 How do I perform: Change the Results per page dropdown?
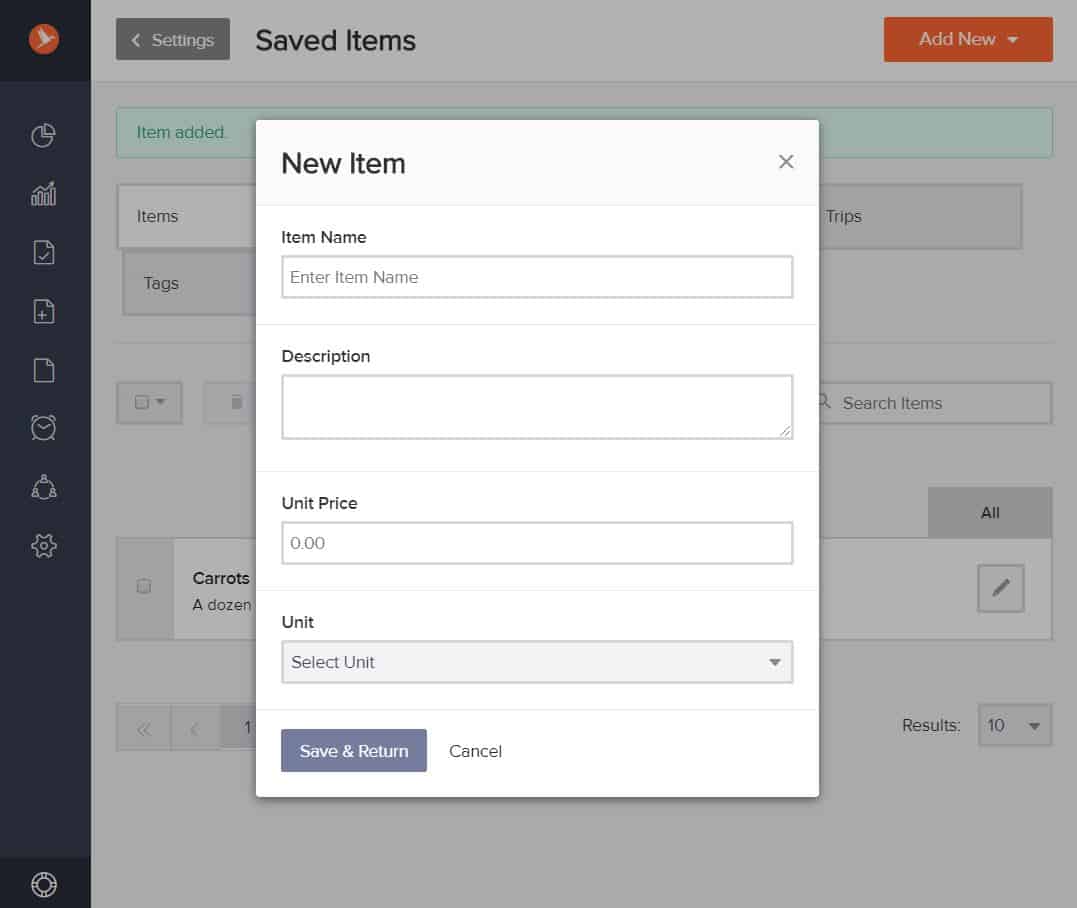1014,725
